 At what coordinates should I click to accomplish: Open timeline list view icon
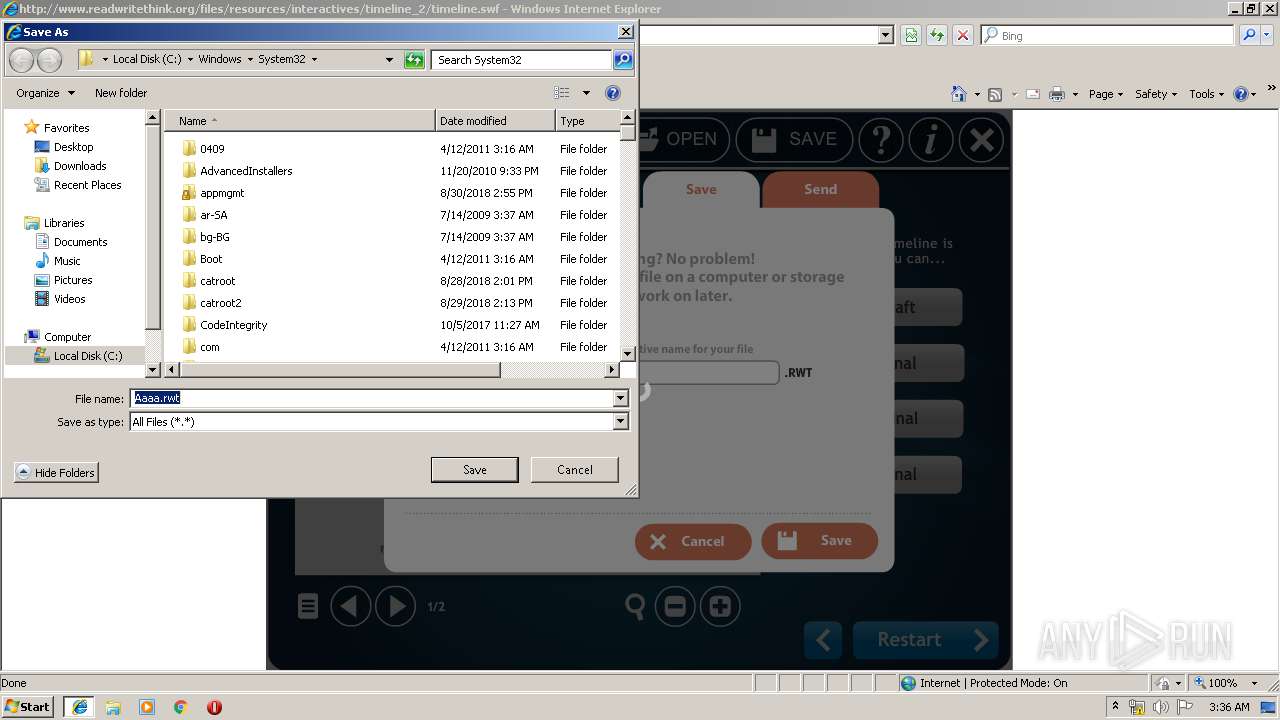[308, 606]
